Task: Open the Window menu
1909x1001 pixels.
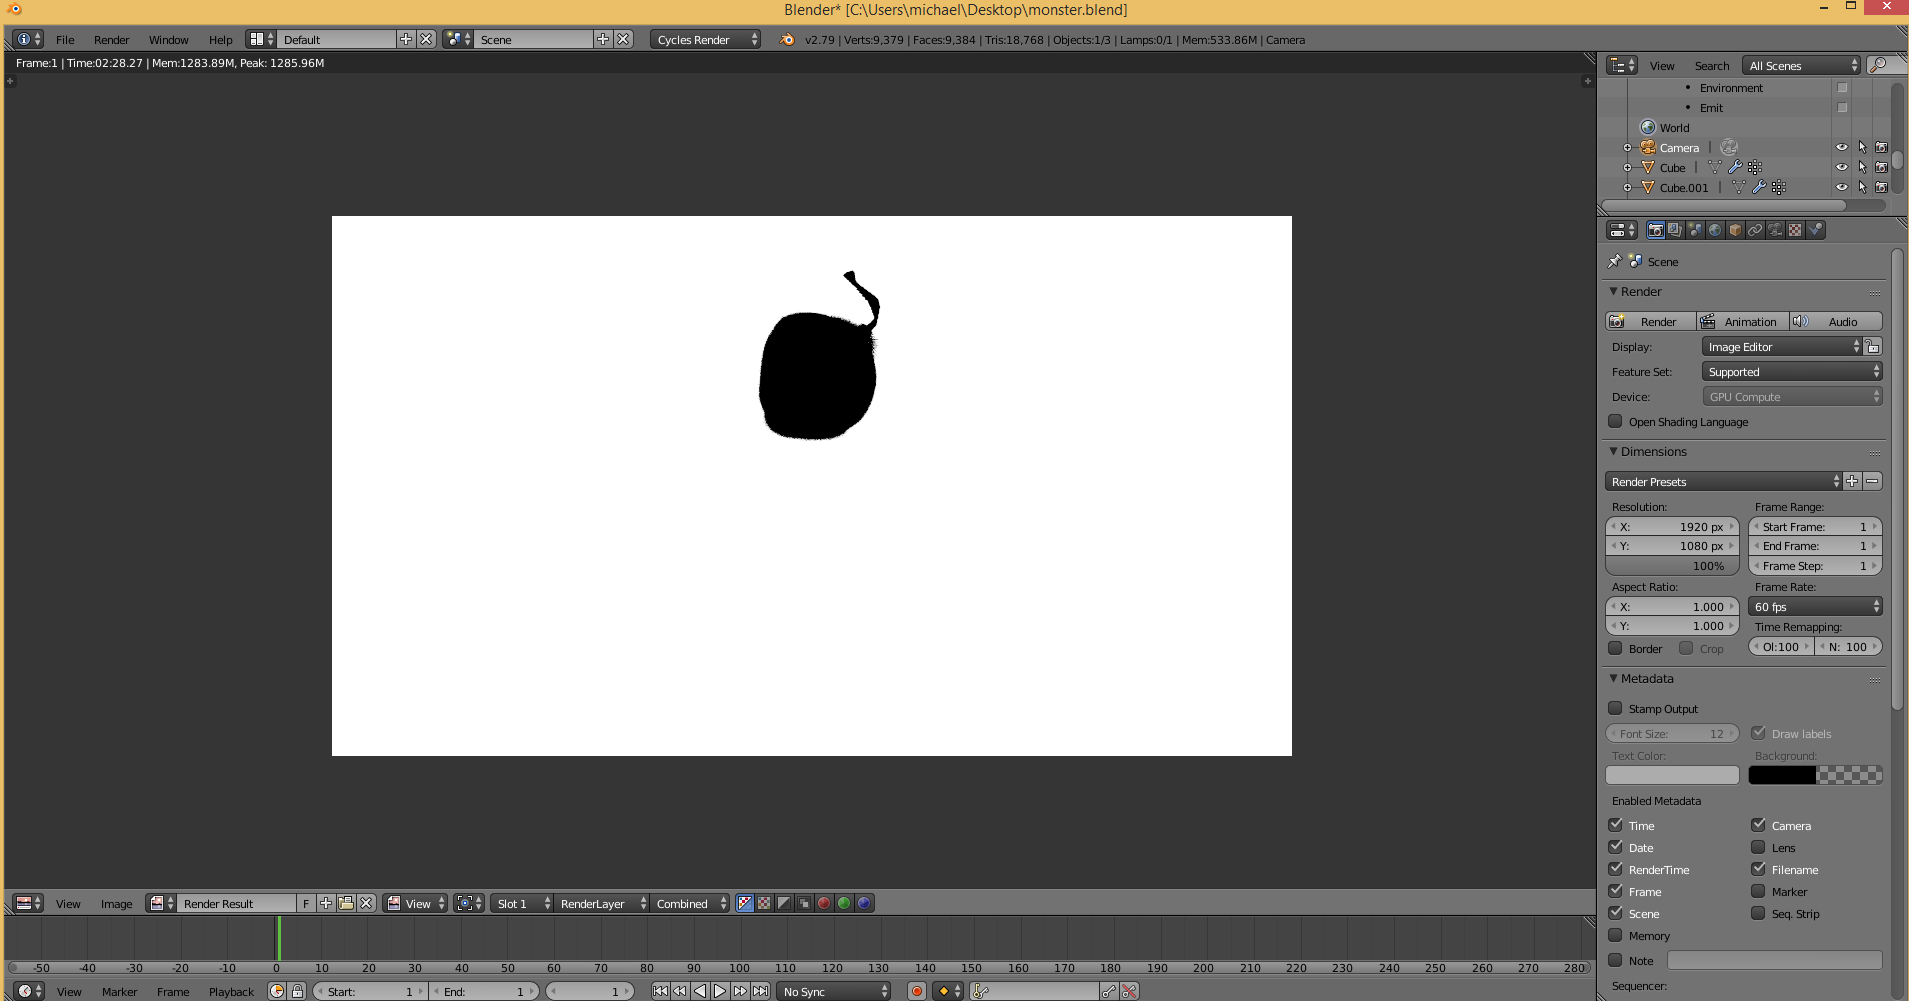Action: point(168,39)
